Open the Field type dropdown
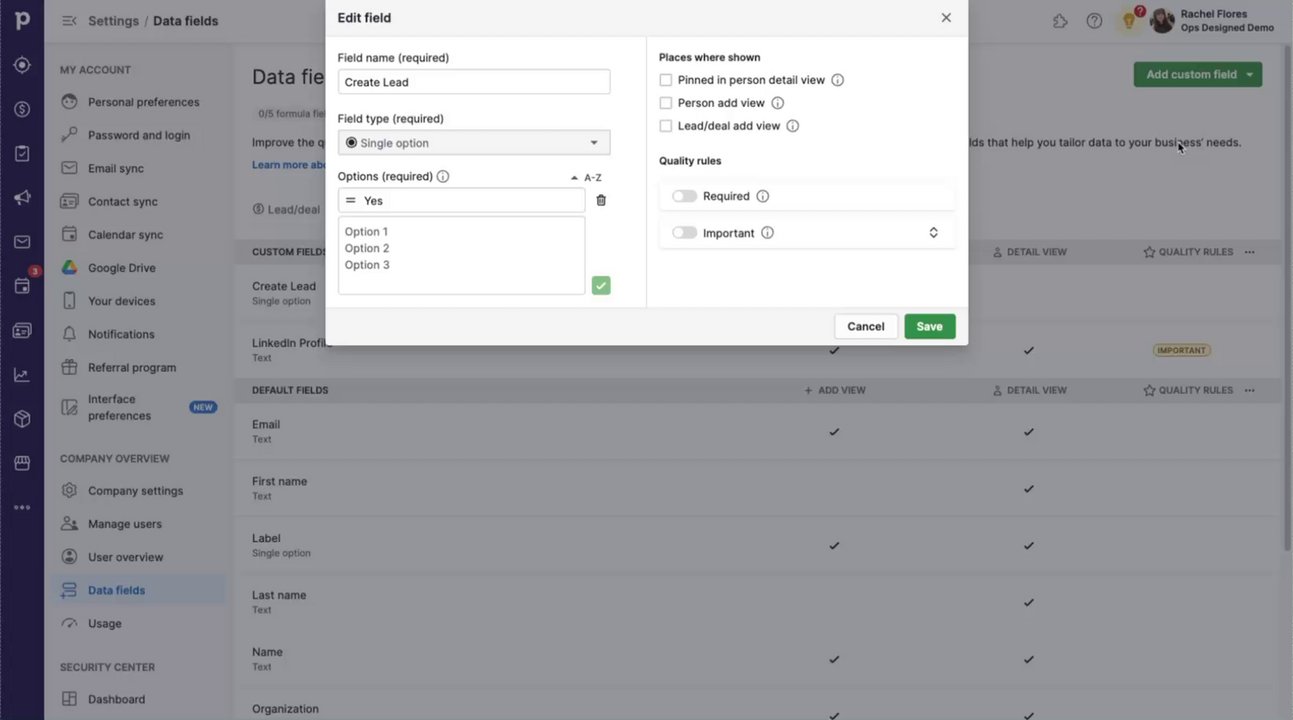1293x720 pixels. [474, 143]
